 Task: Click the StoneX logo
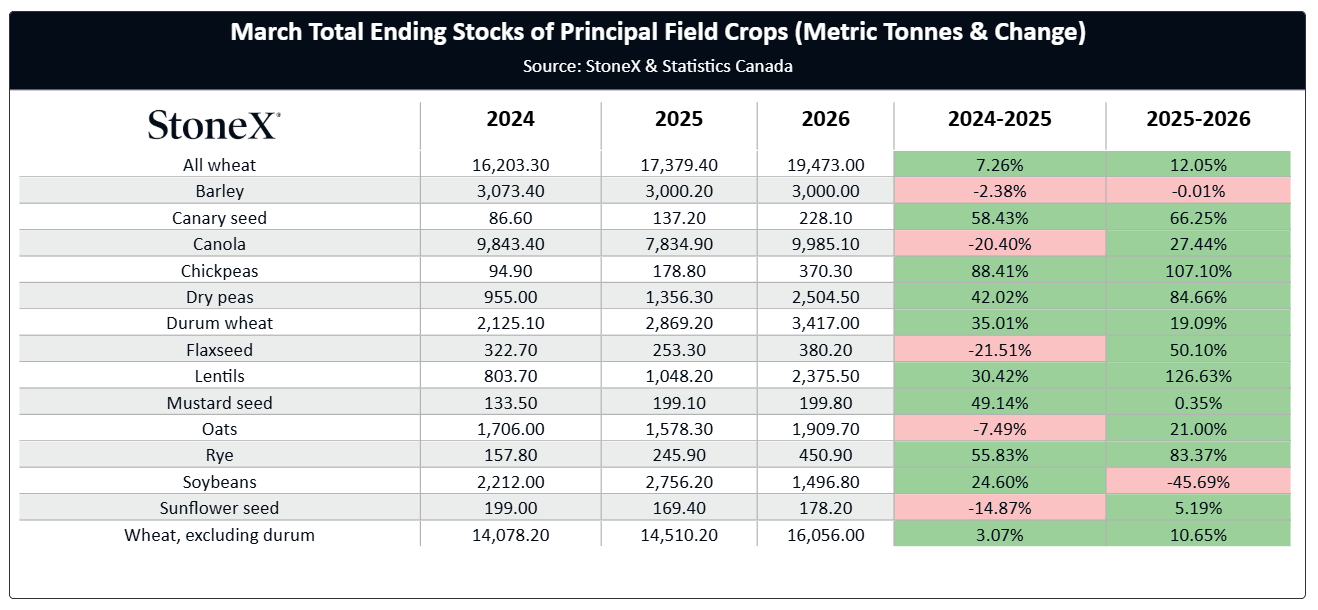[214, 124]
